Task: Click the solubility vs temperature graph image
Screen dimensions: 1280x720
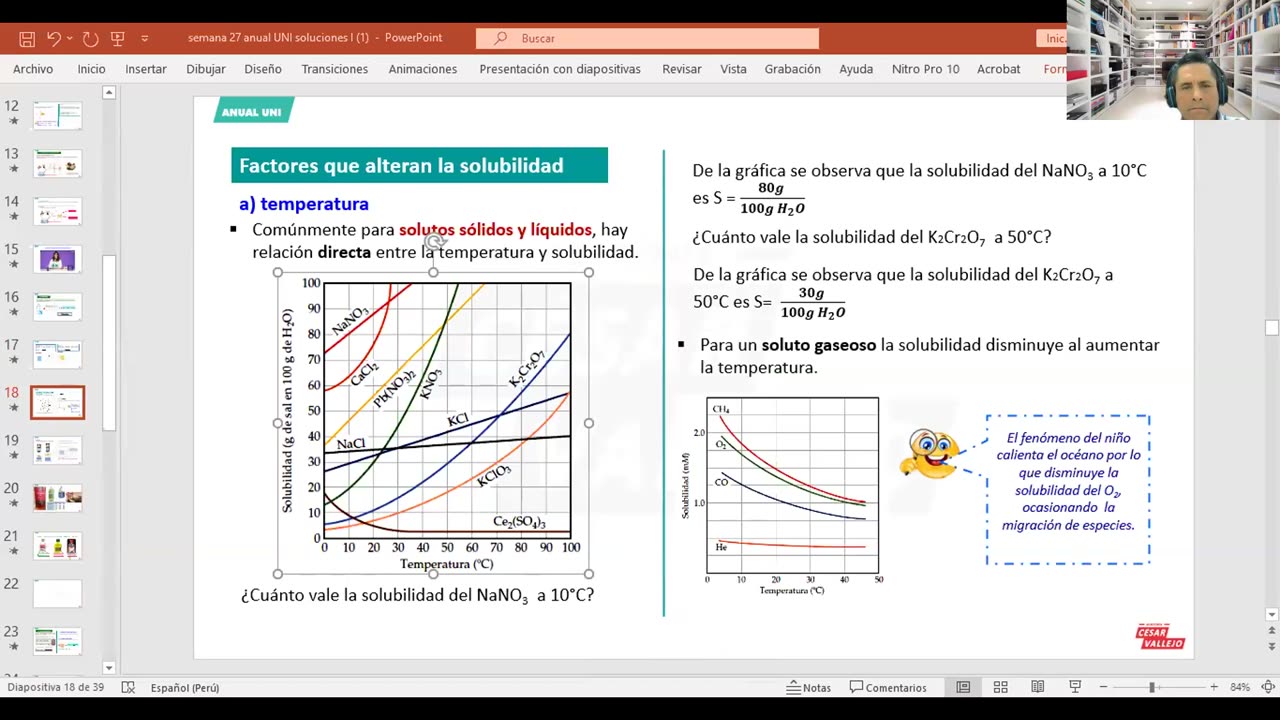Action: [433, 423]
